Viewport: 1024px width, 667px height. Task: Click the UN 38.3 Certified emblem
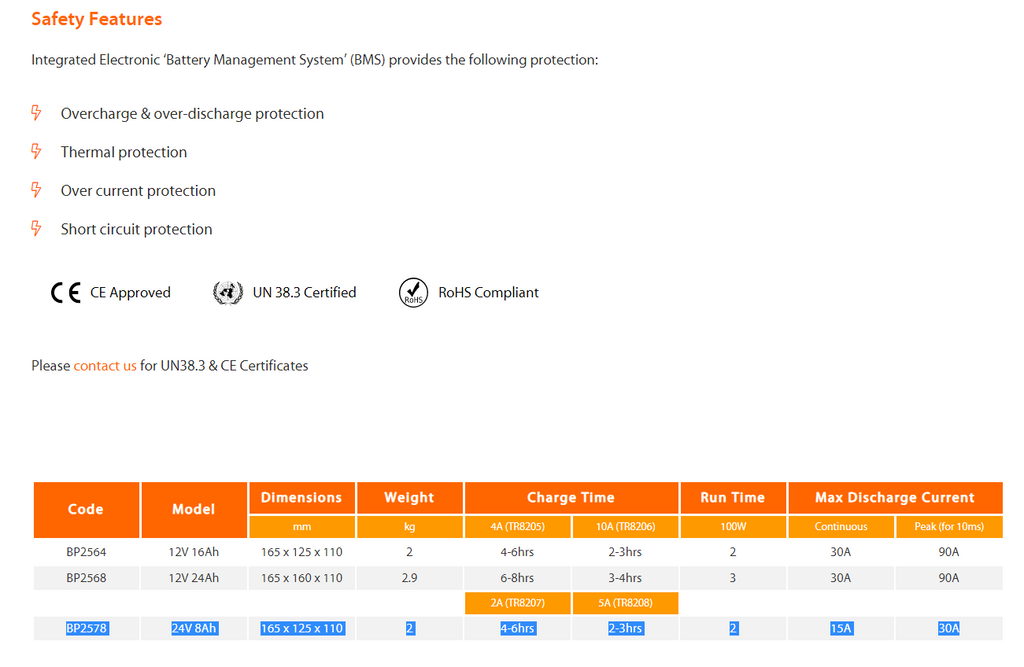pos(228,293)
